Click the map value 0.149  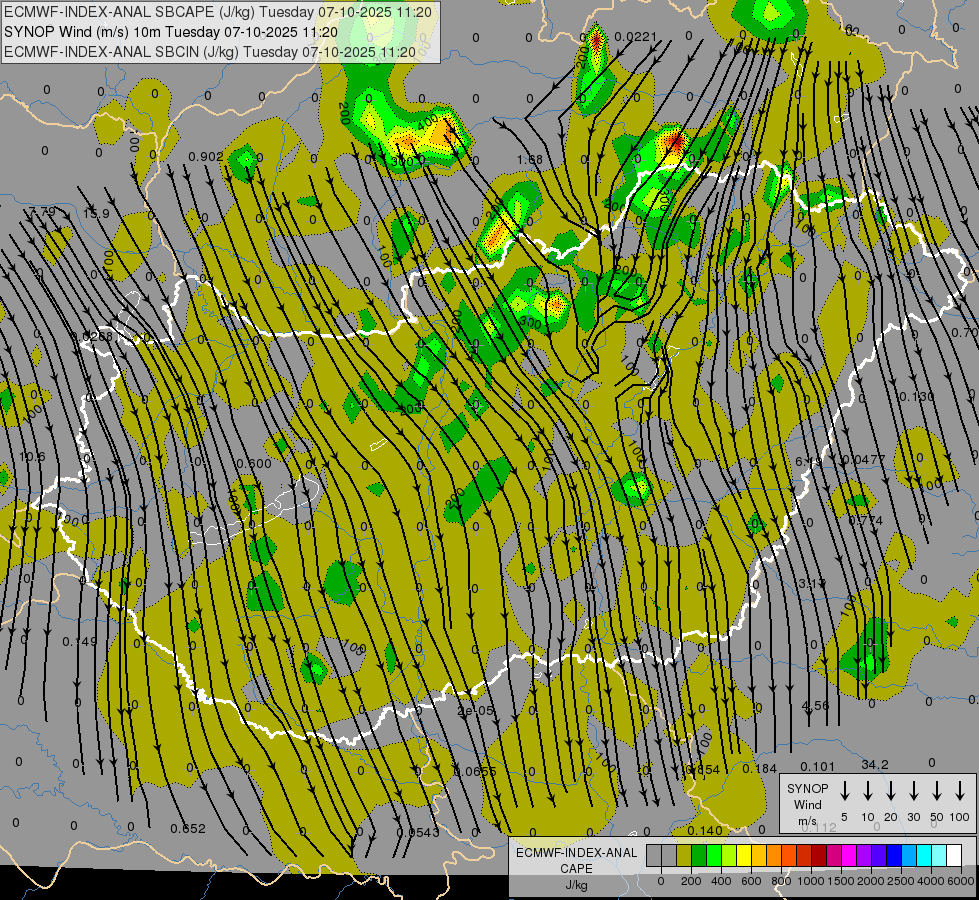click(80, 641)
